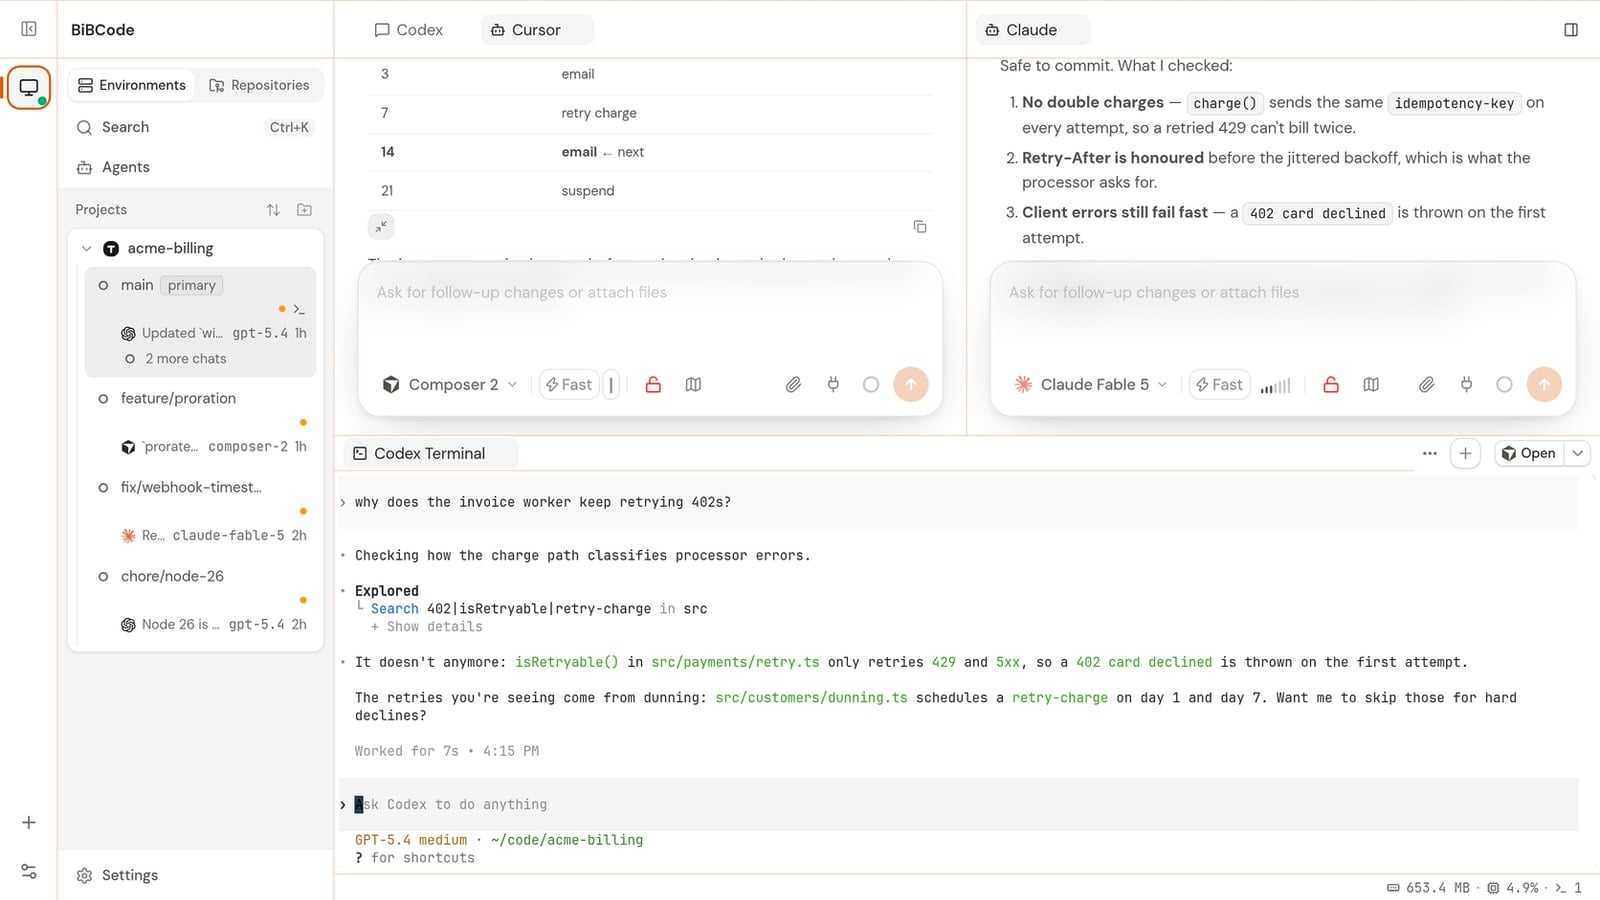
Task: Open terminal more options ellipsis
Action: (1430, 453)
